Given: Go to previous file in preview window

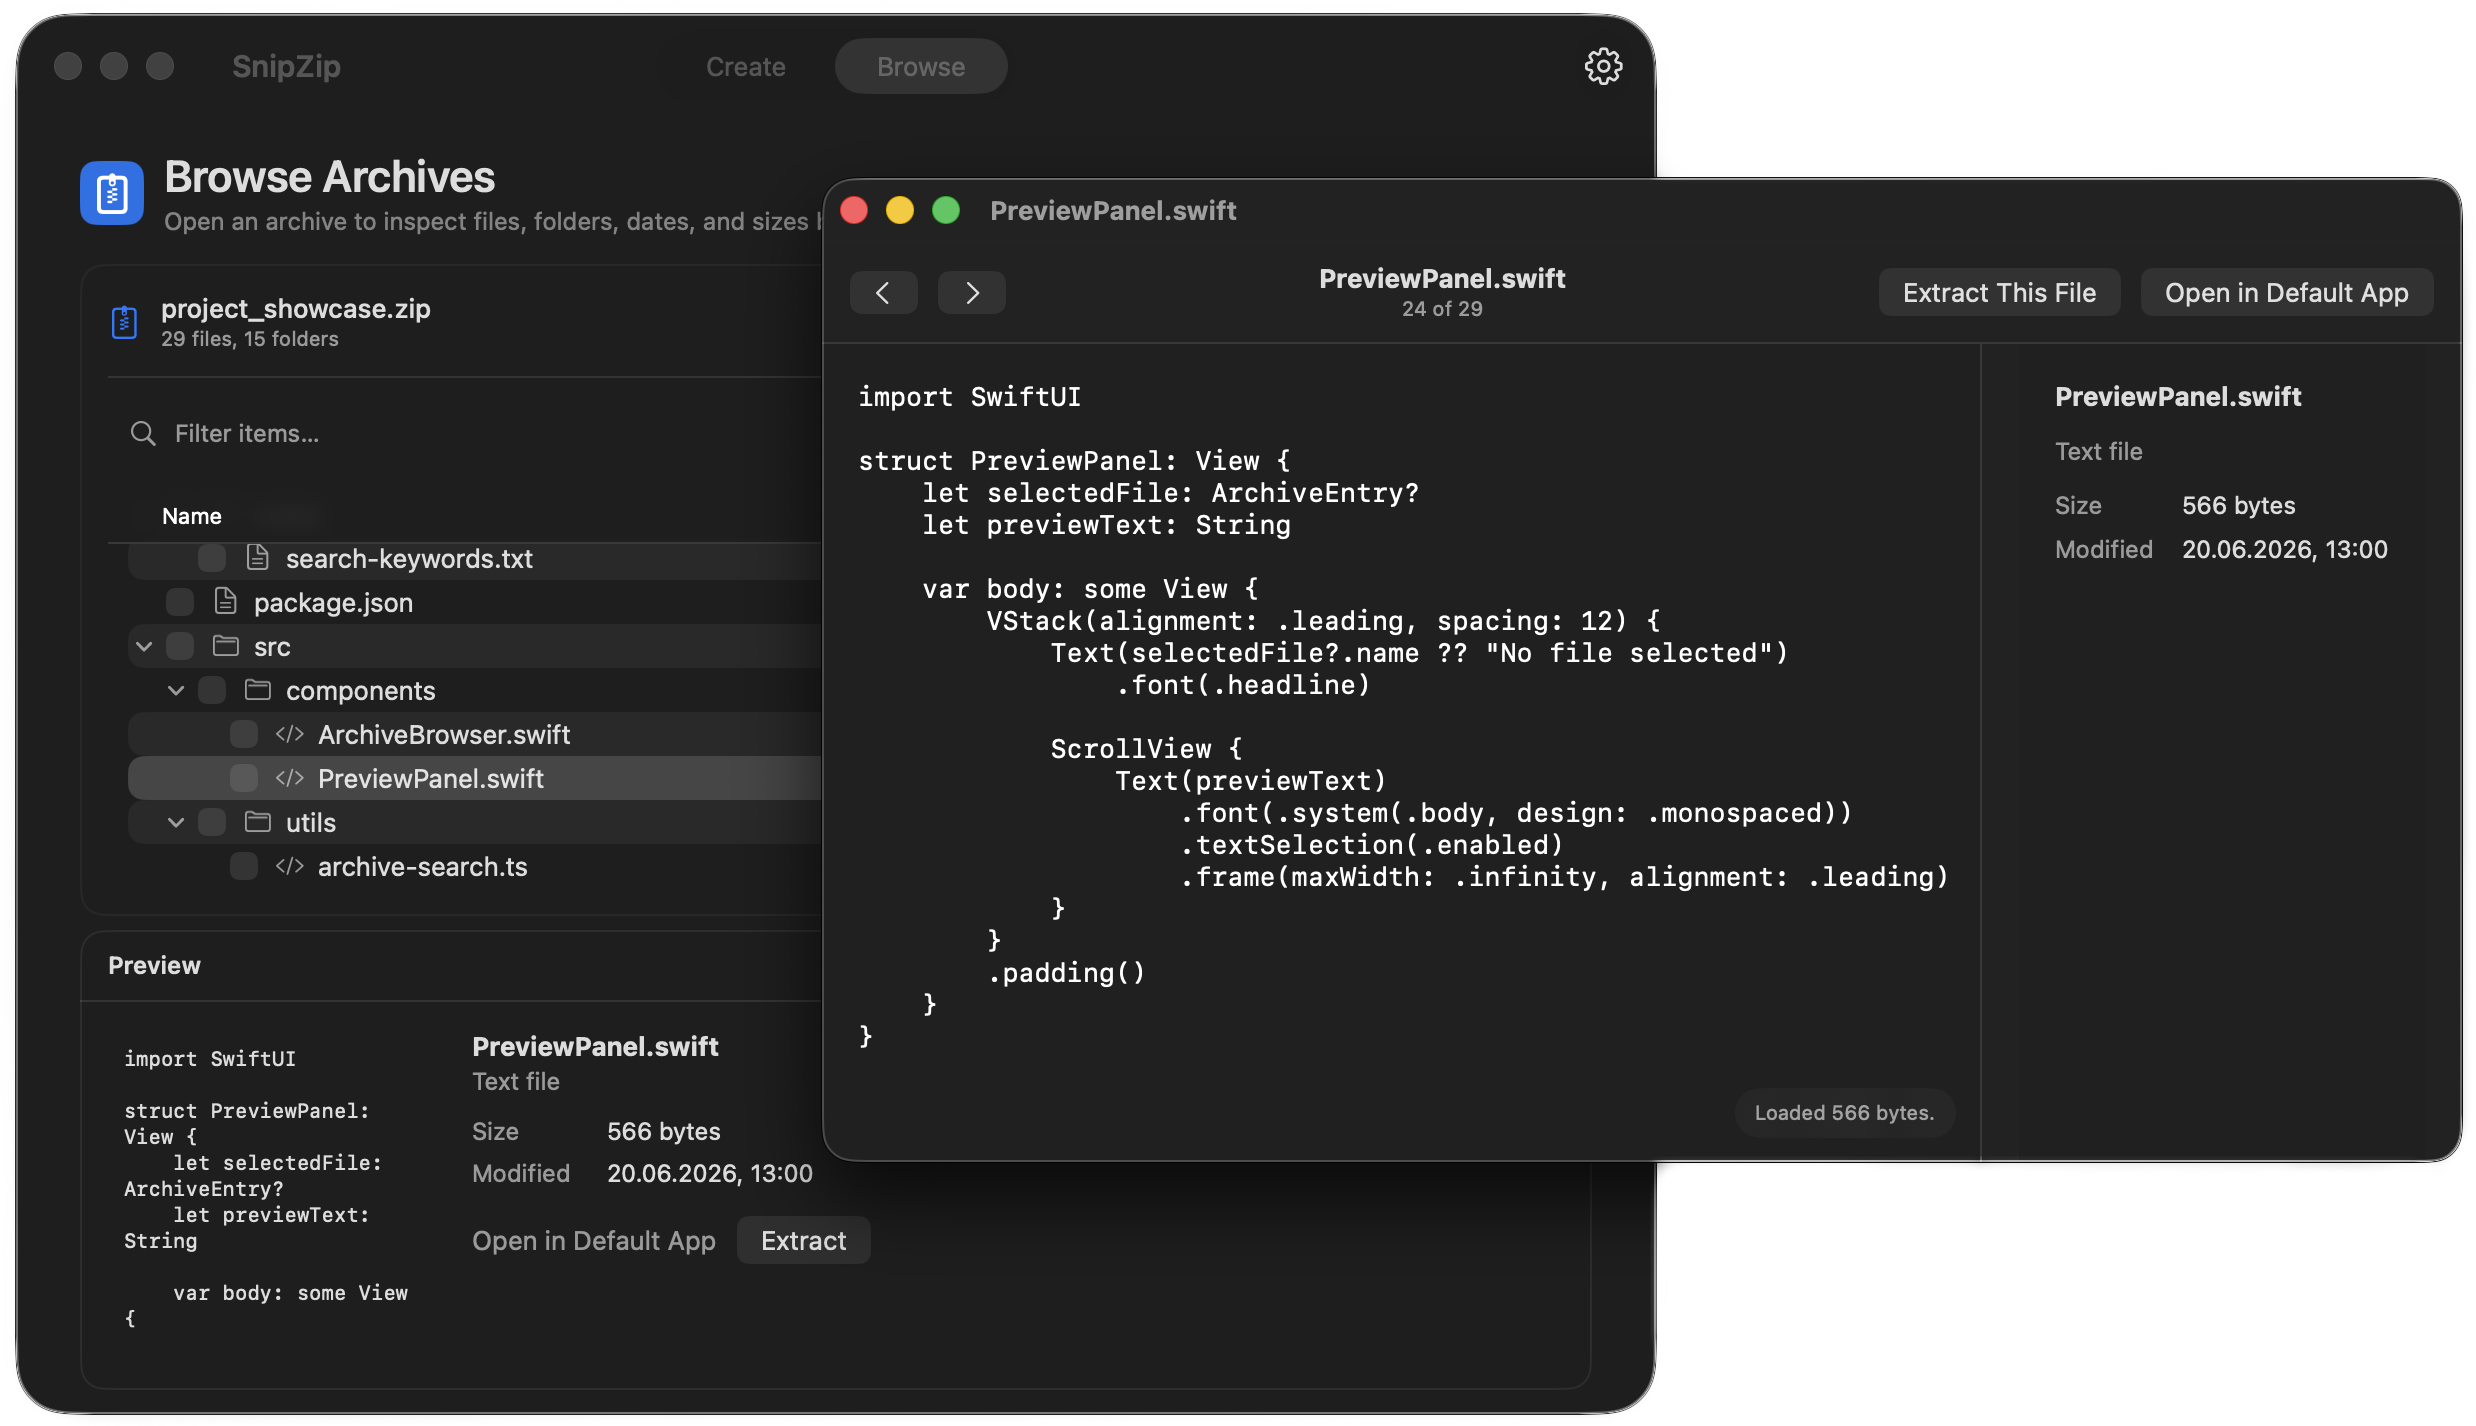Looking at the screenshot, I should tap(883, 292).
